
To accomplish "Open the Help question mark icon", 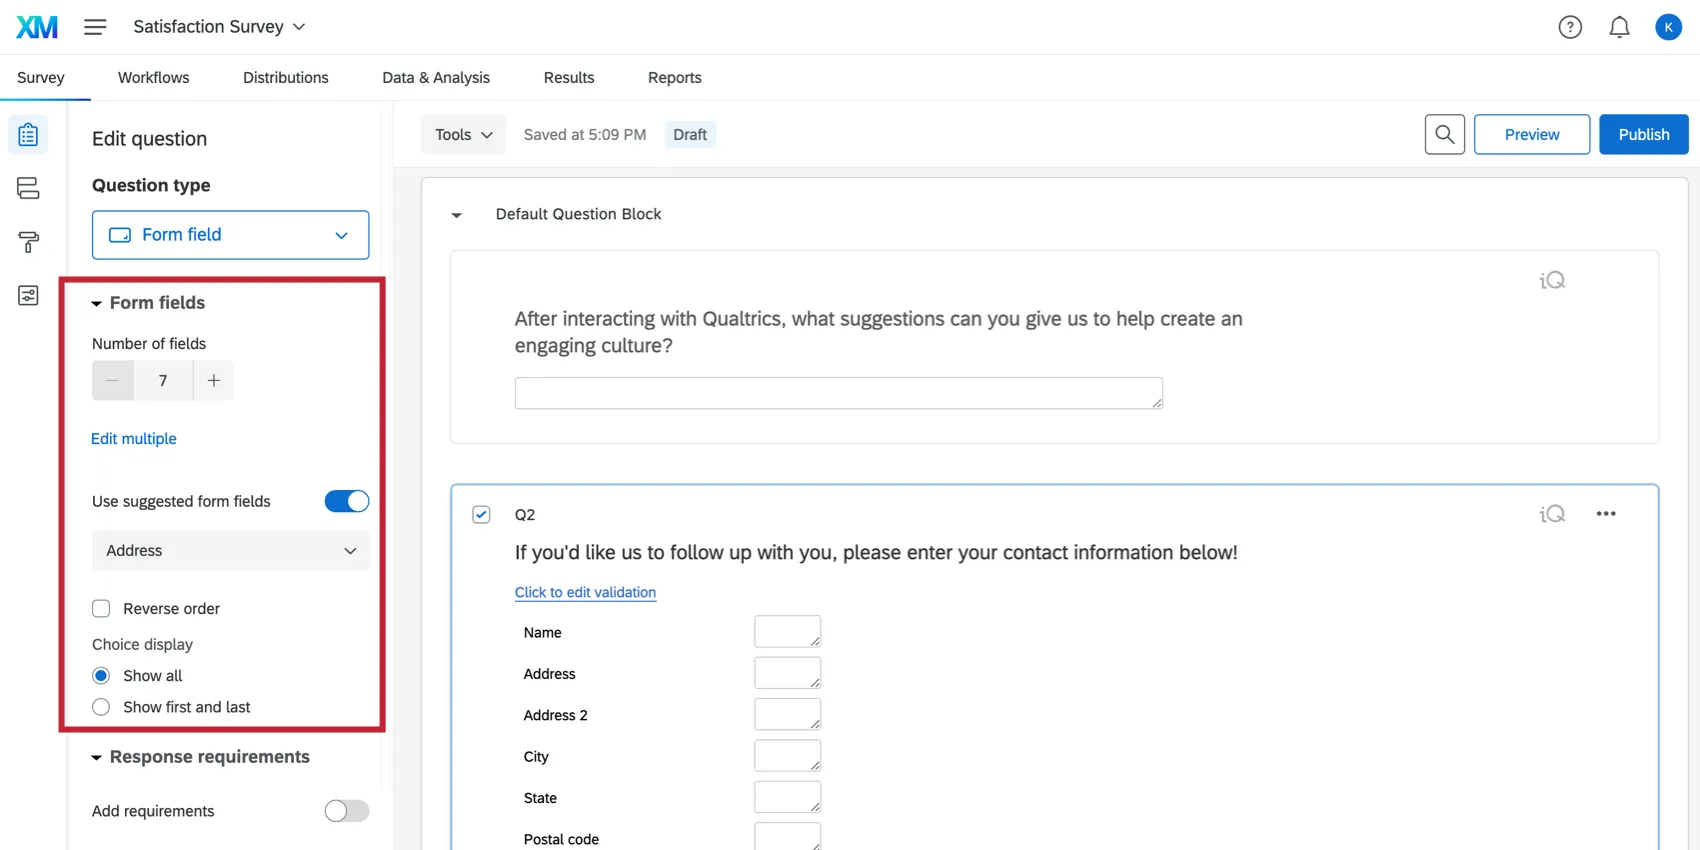I will click(x=1570, y=27).
